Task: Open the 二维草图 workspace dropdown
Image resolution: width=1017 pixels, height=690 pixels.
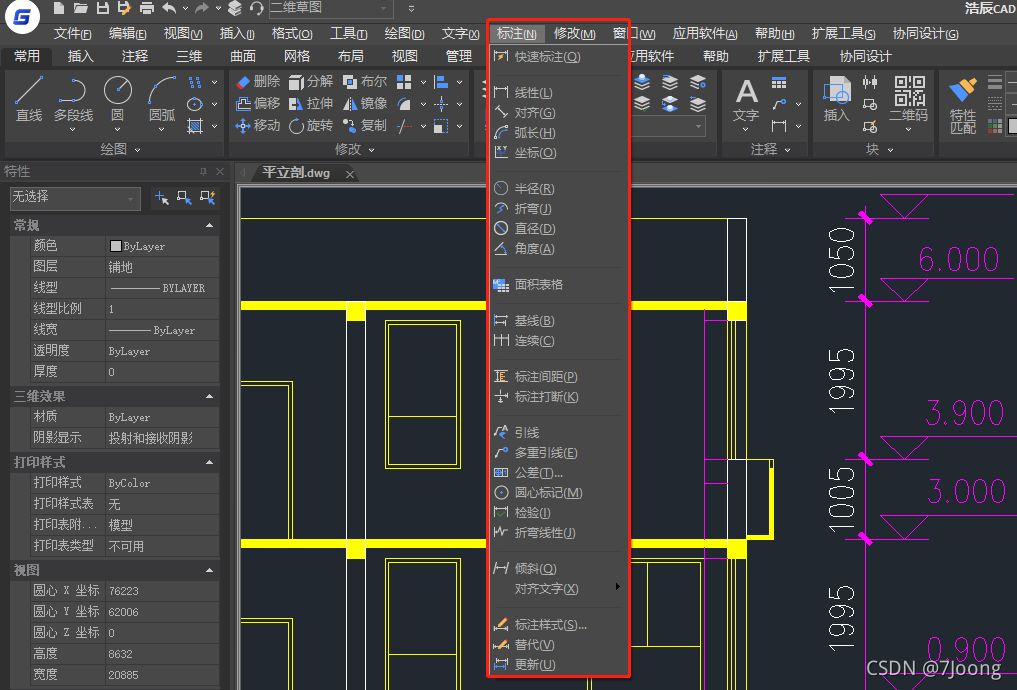Action: (330, 8)
